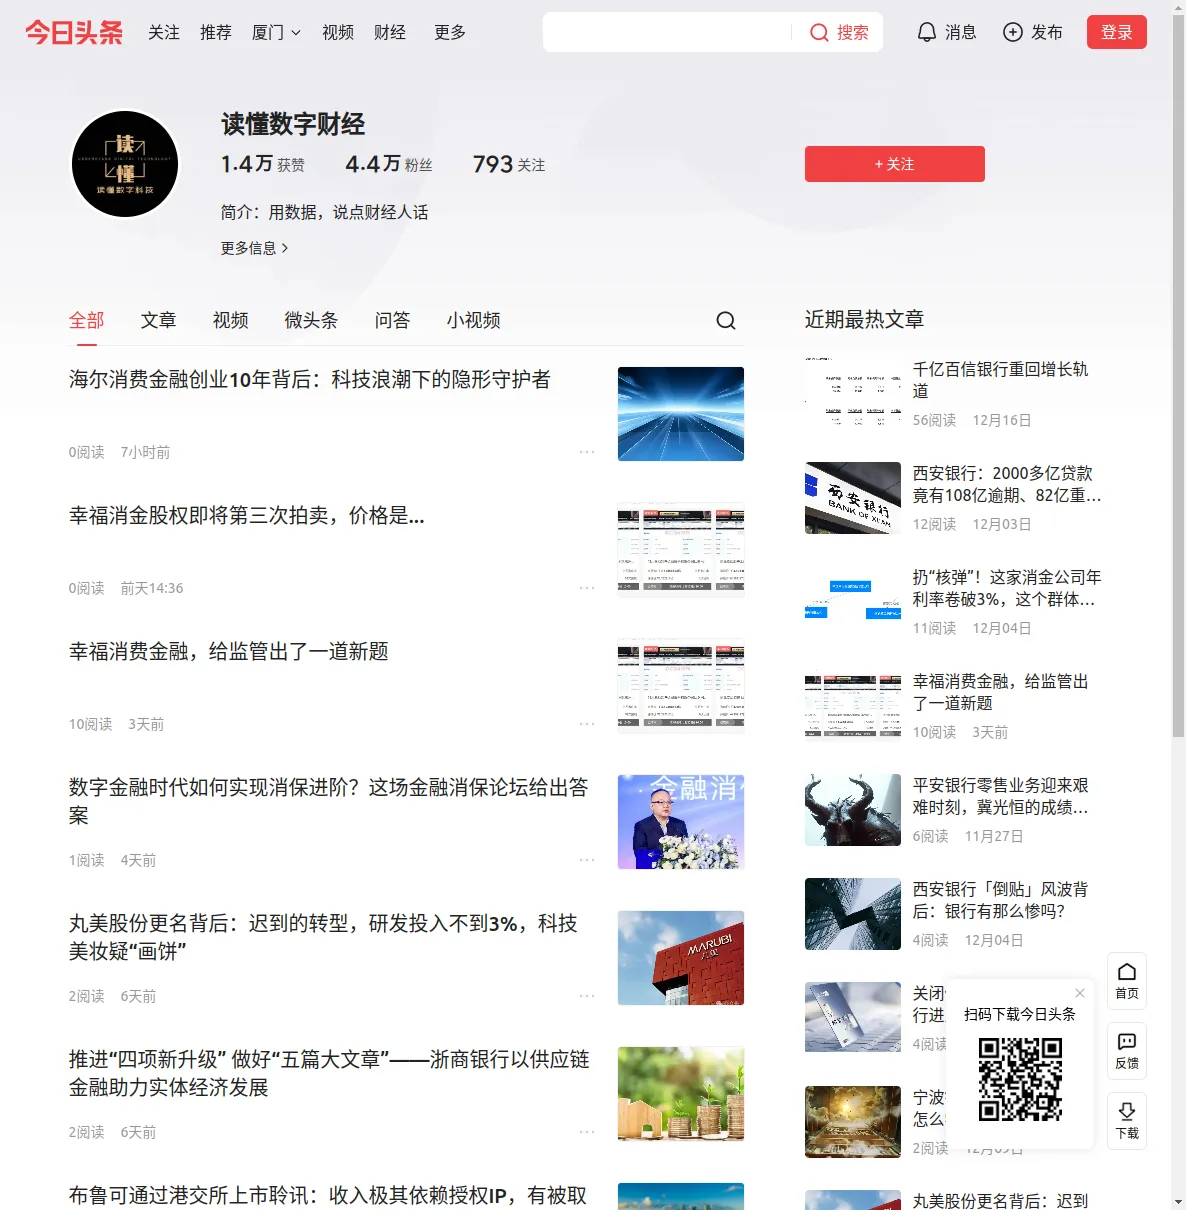Open more options for 丸美股份 article

tap(587, 996)
